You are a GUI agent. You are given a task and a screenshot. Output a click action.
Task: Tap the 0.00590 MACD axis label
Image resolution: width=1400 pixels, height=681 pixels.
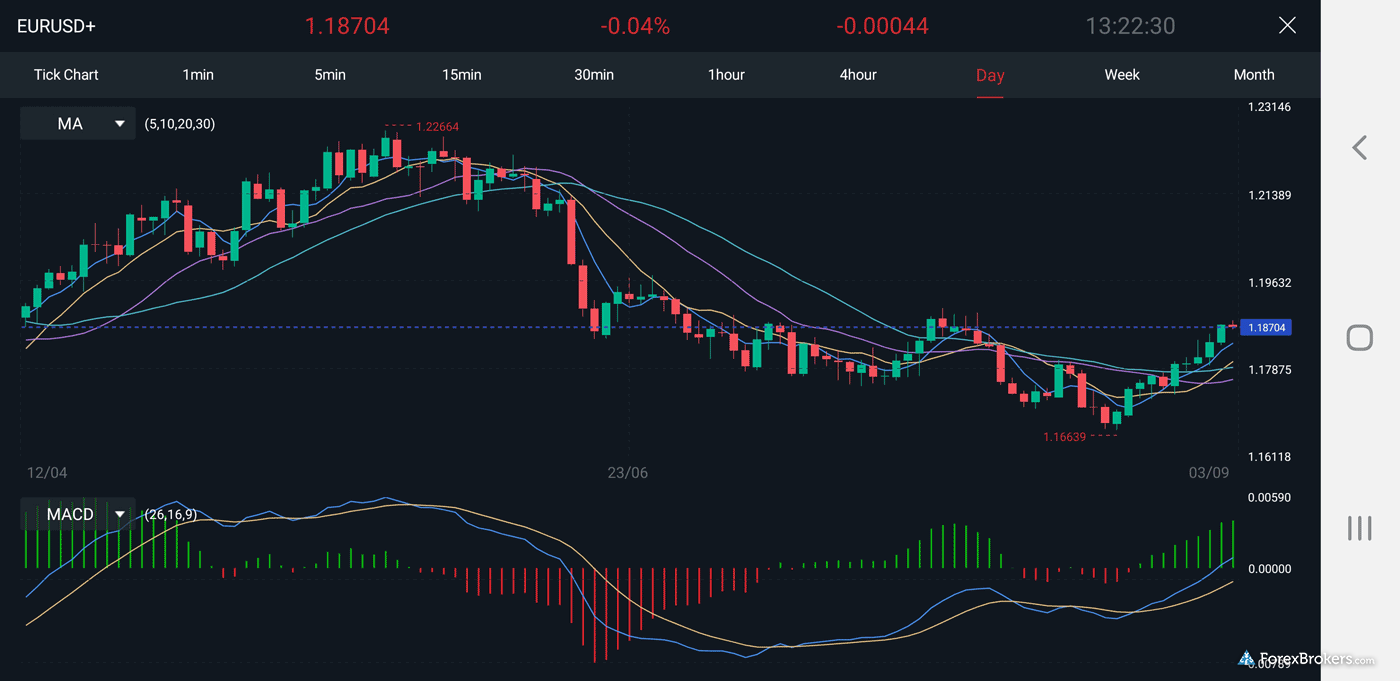1270,497
